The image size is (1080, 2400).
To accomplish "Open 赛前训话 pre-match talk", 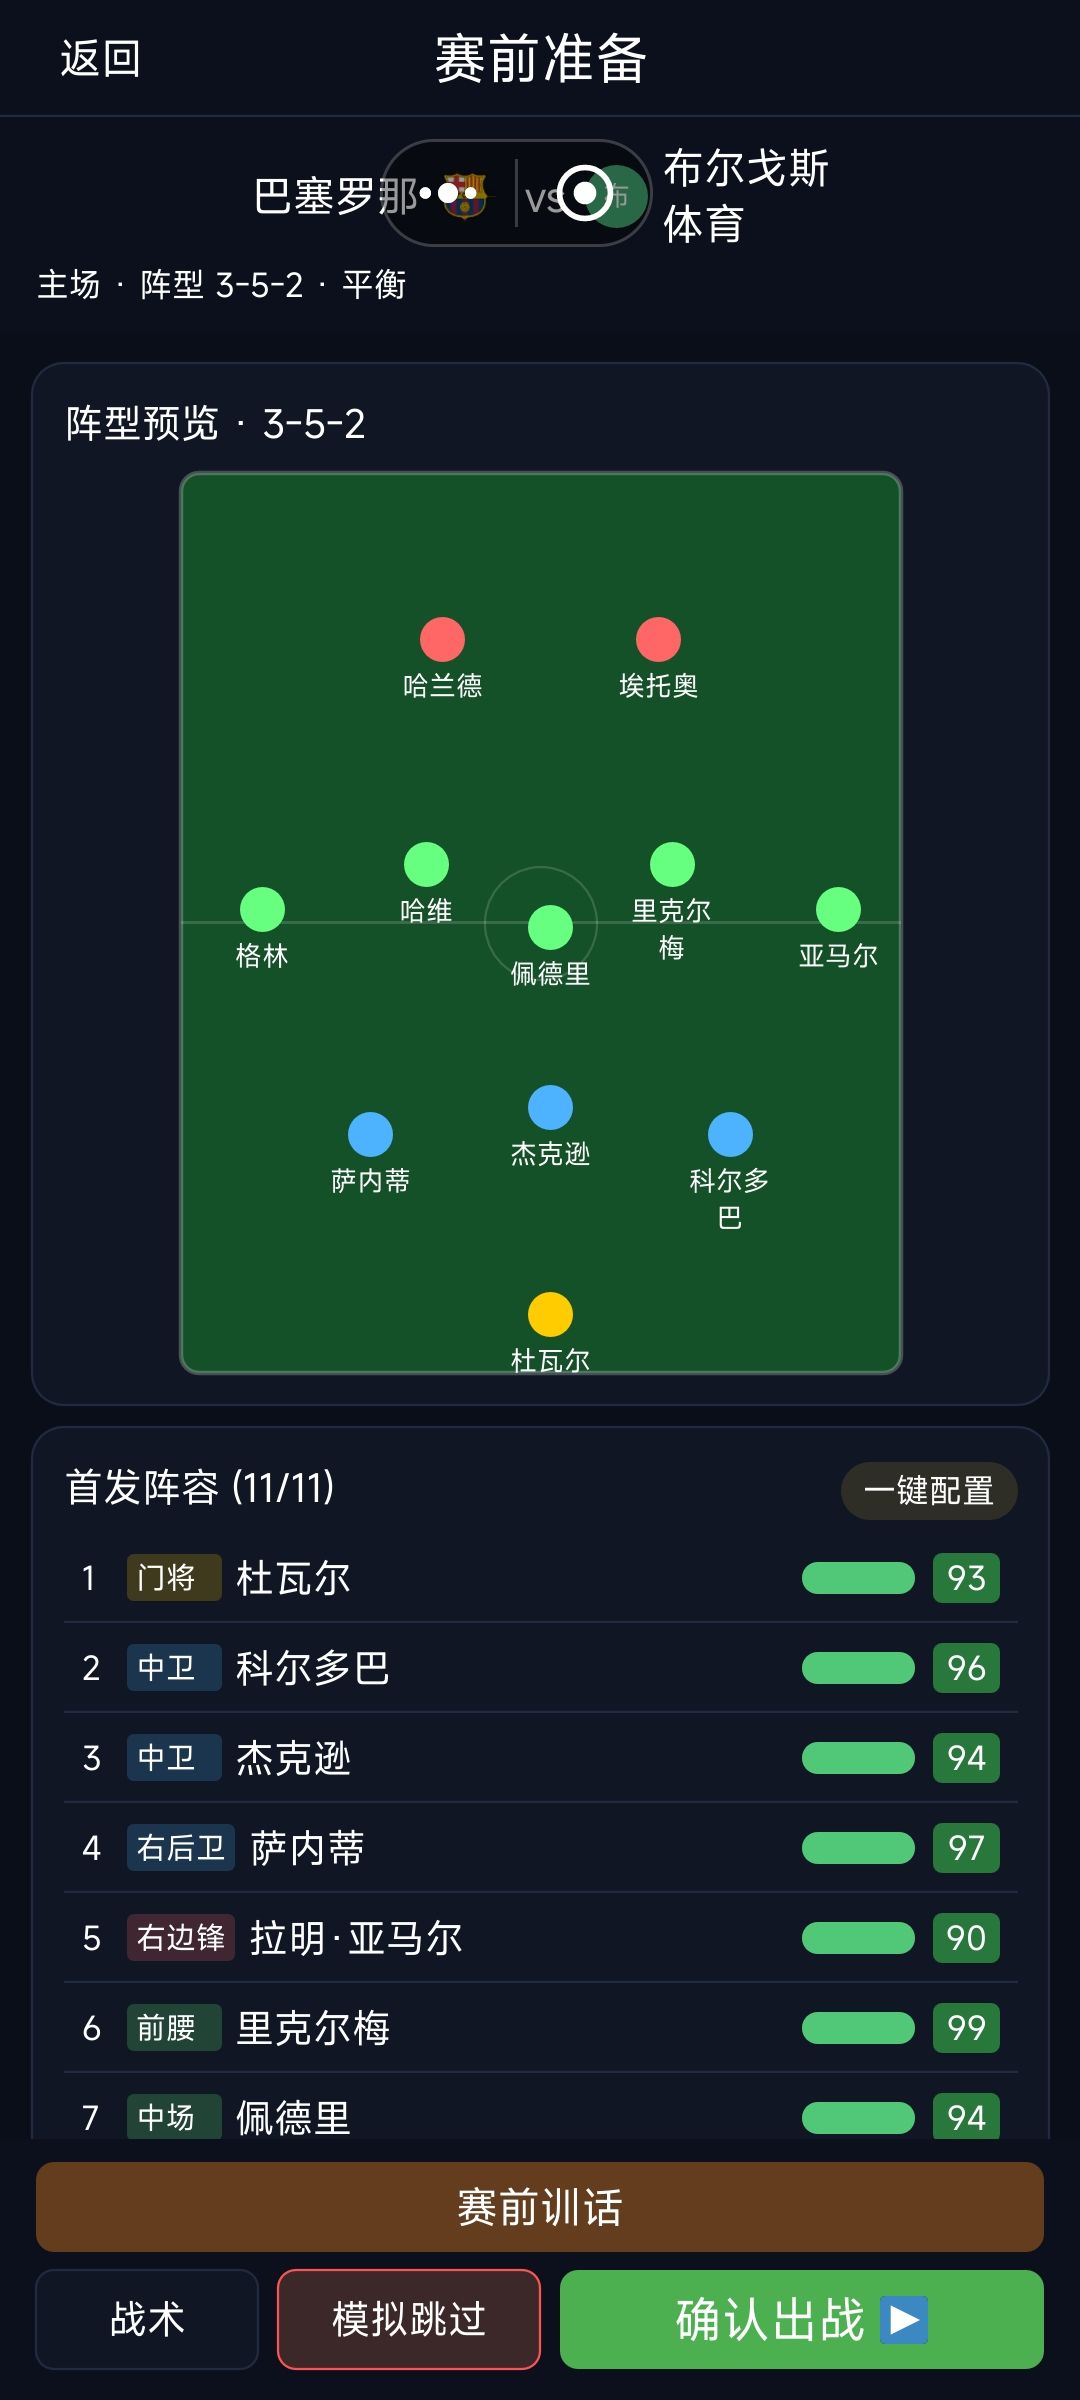I will (540, 2207).
